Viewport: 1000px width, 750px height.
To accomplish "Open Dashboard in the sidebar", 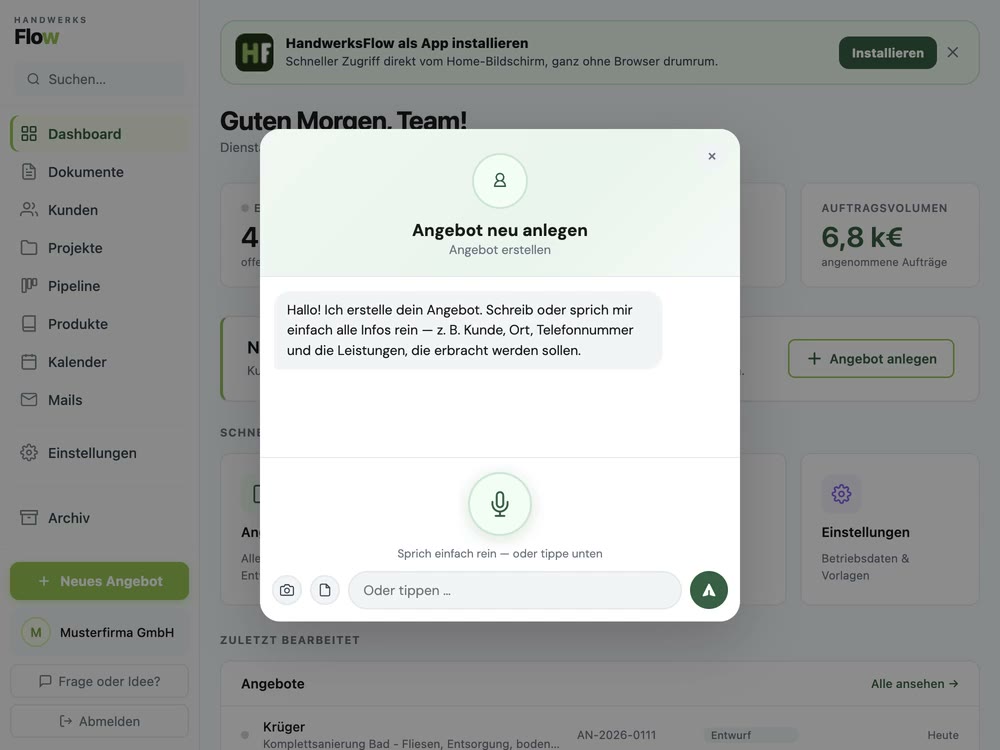I will coord(99,134).
